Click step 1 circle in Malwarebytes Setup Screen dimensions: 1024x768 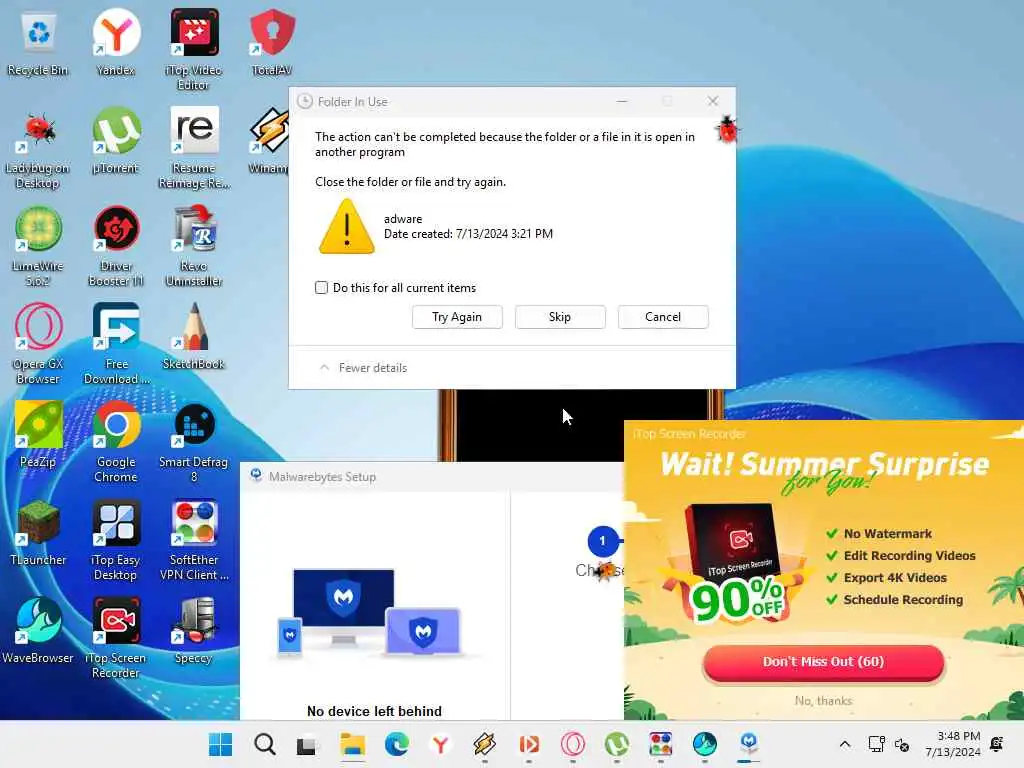[x=603, y=541]
